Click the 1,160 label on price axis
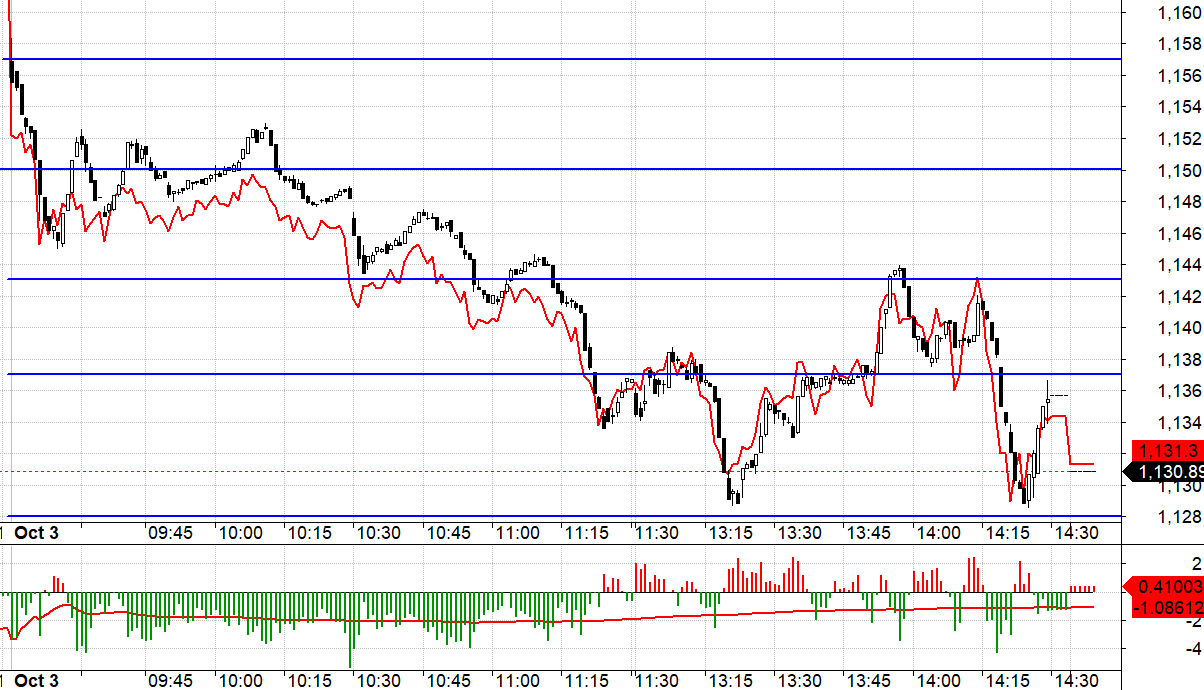This screenshot has height=690, width=1204. click(1178, 12)
